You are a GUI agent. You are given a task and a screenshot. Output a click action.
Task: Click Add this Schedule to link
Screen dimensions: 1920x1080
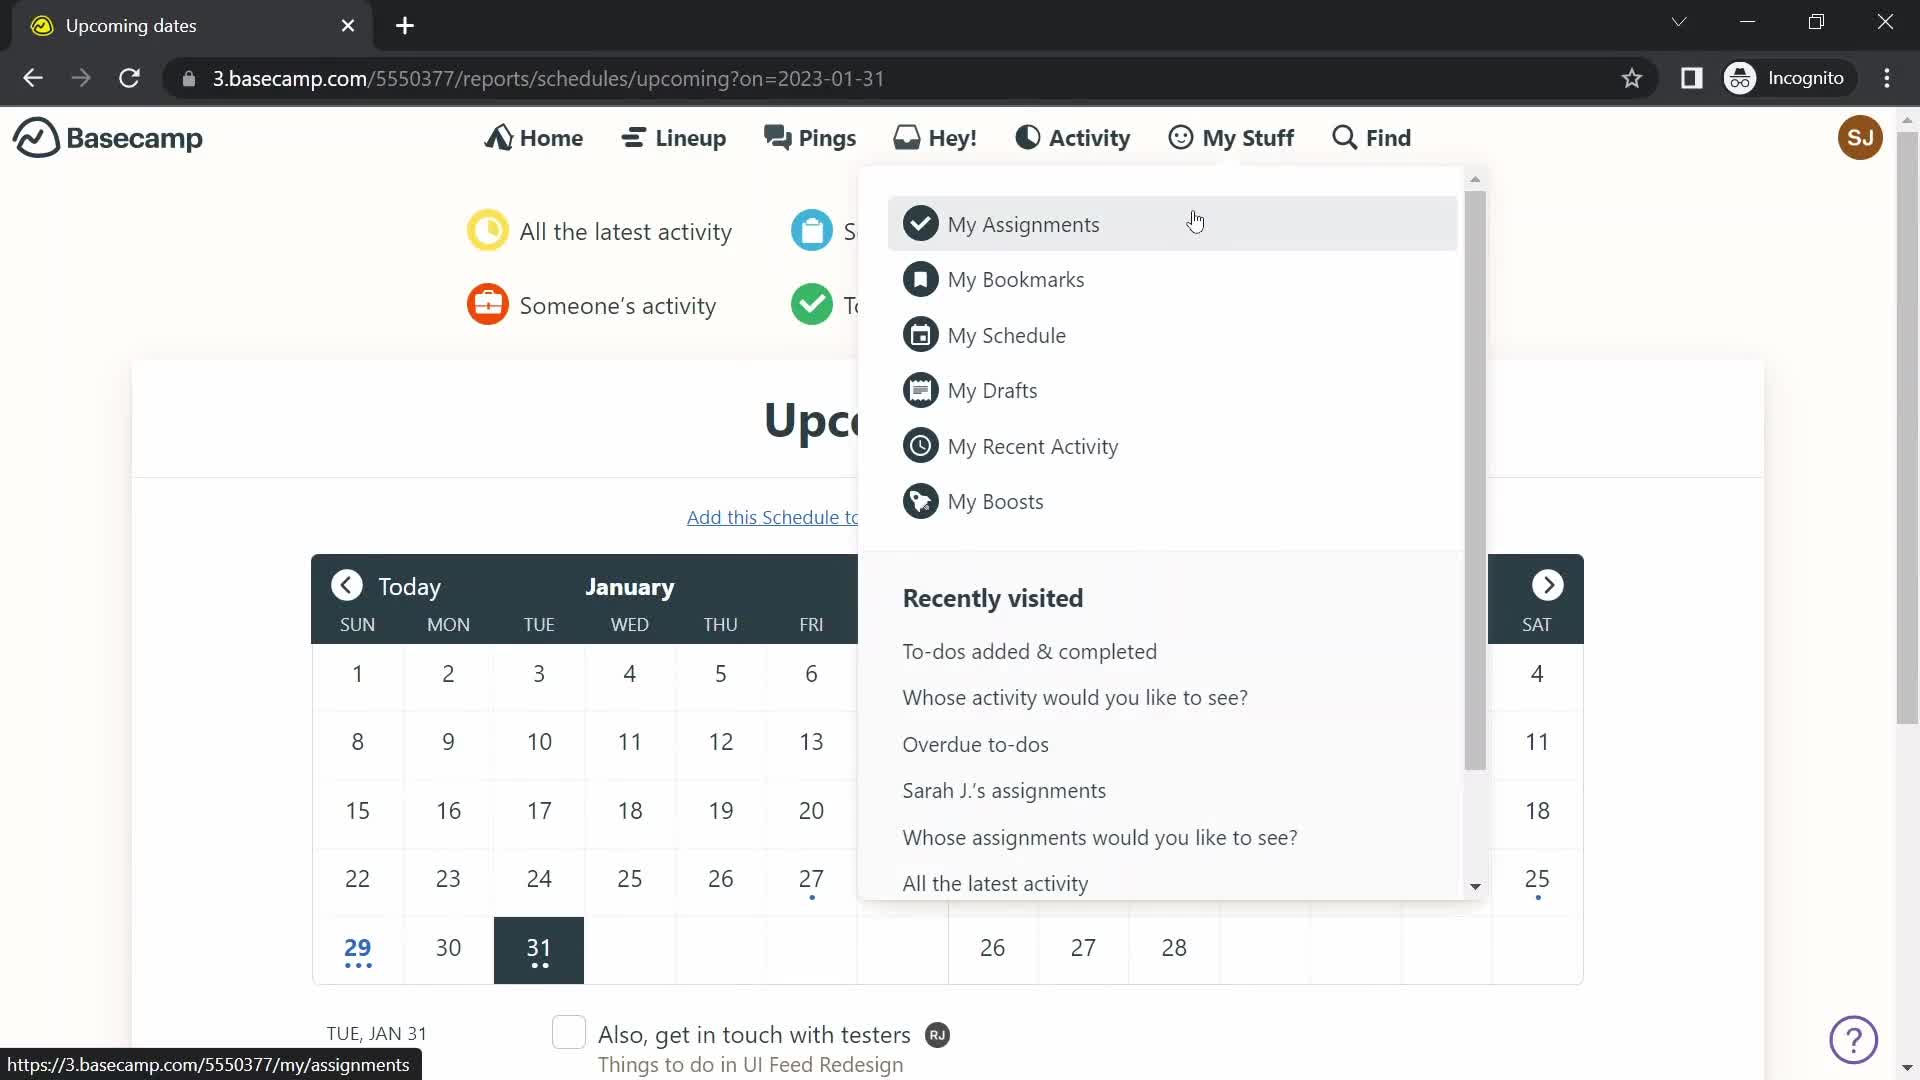pos(771,516)
